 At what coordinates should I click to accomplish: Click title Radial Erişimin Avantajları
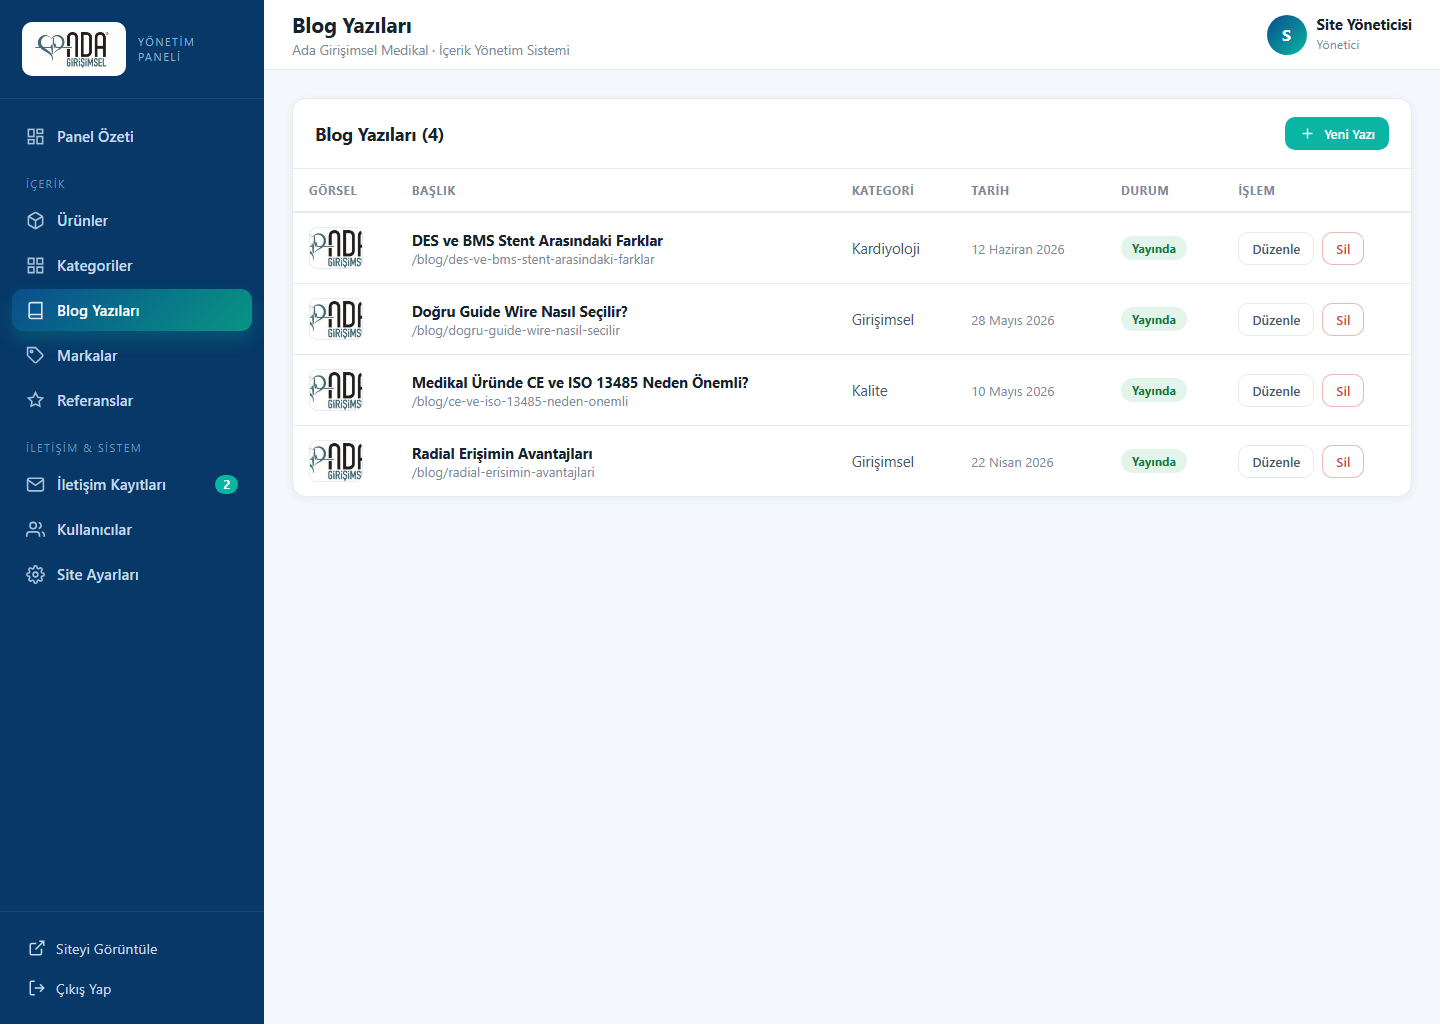point(502,454)
